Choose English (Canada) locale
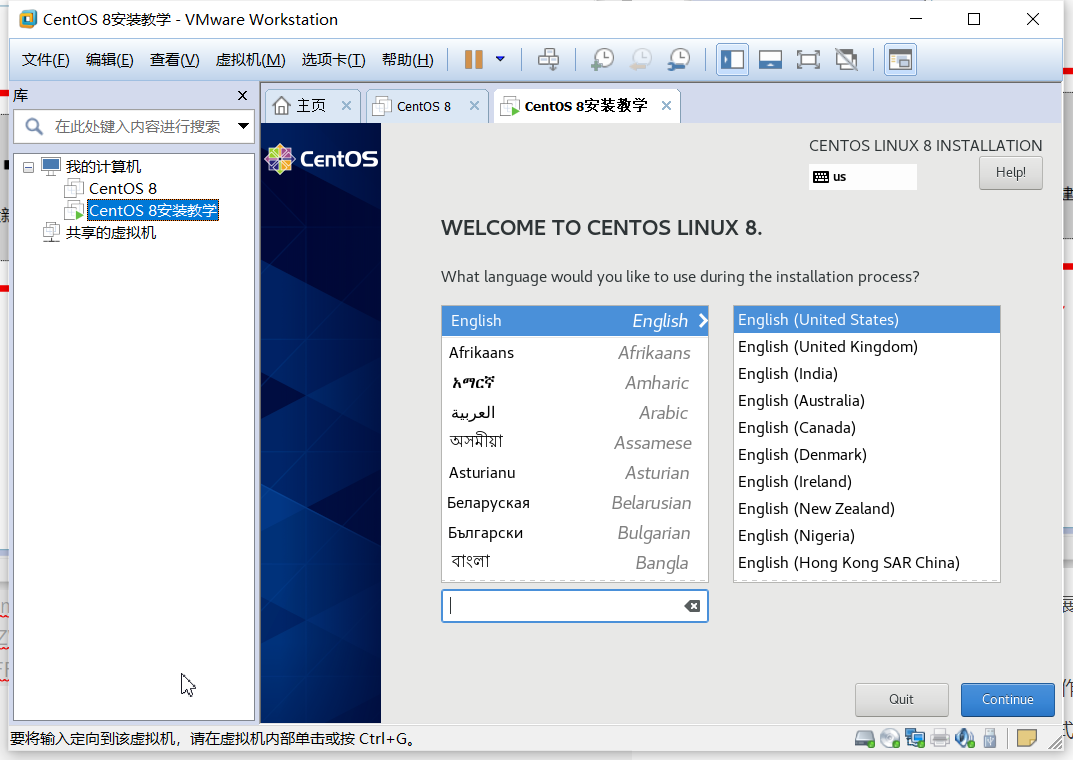This screenshot has height=760, width=1073. (x=866, y=428)
